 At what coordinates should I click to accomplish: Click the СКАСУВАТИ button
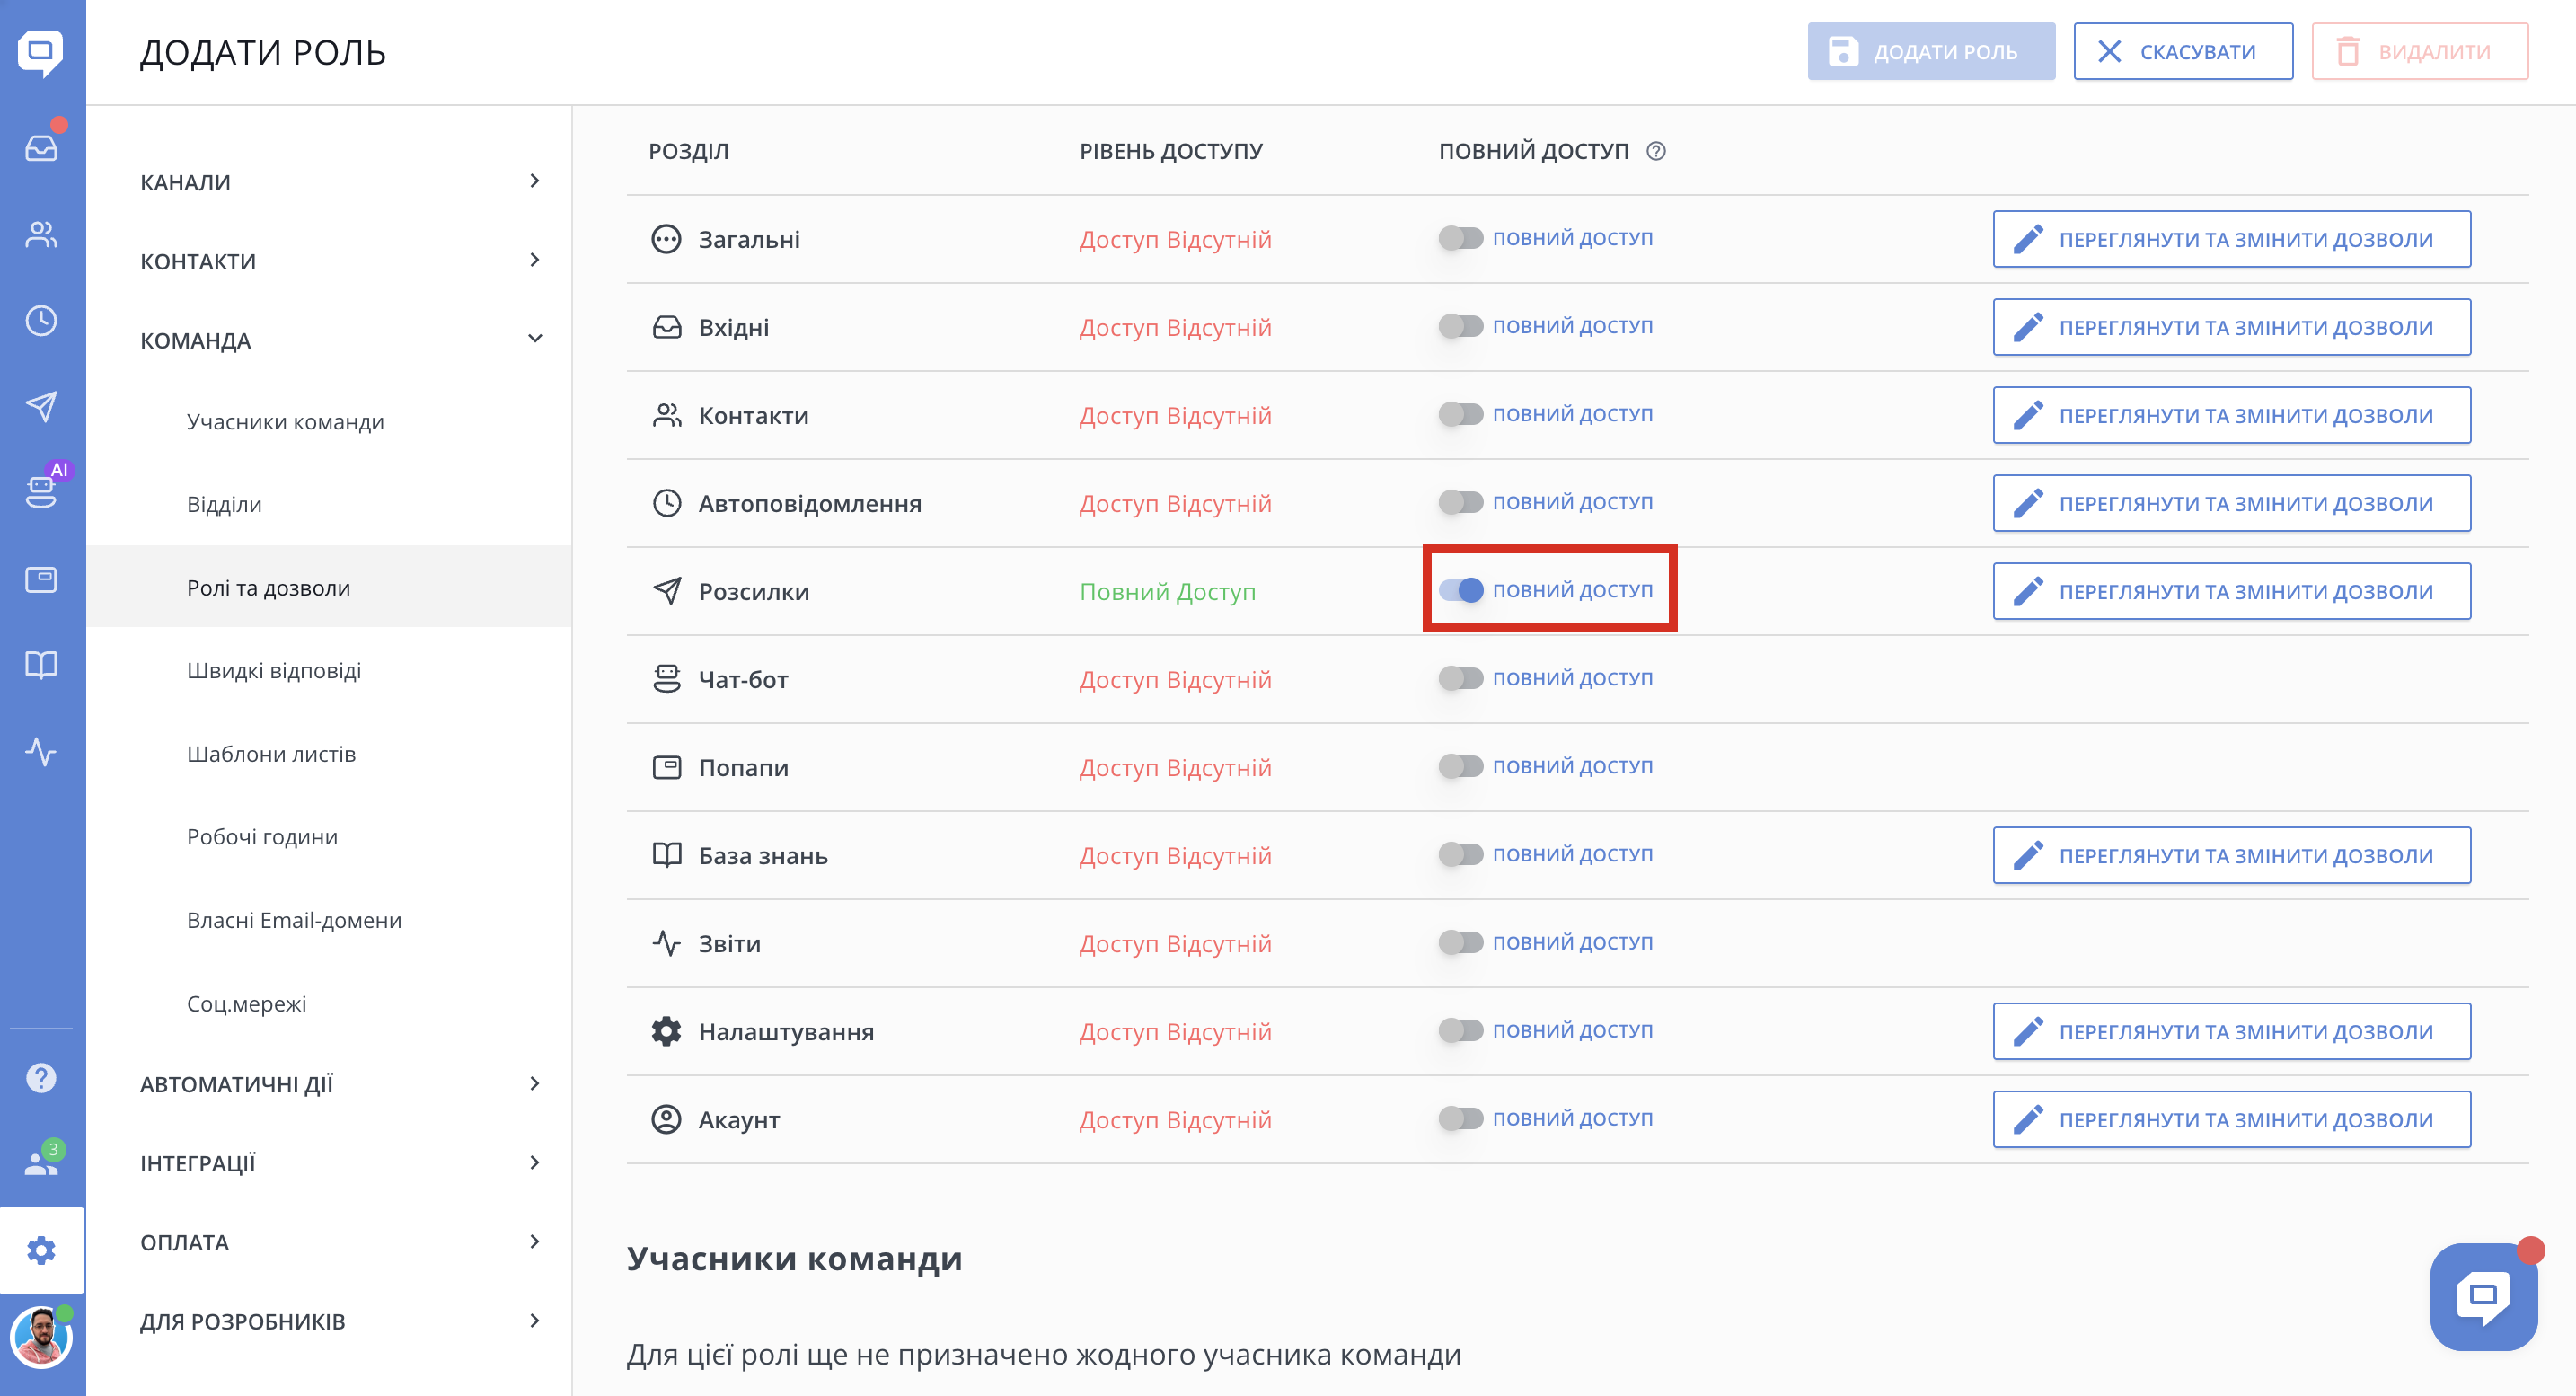point(2182,51)
